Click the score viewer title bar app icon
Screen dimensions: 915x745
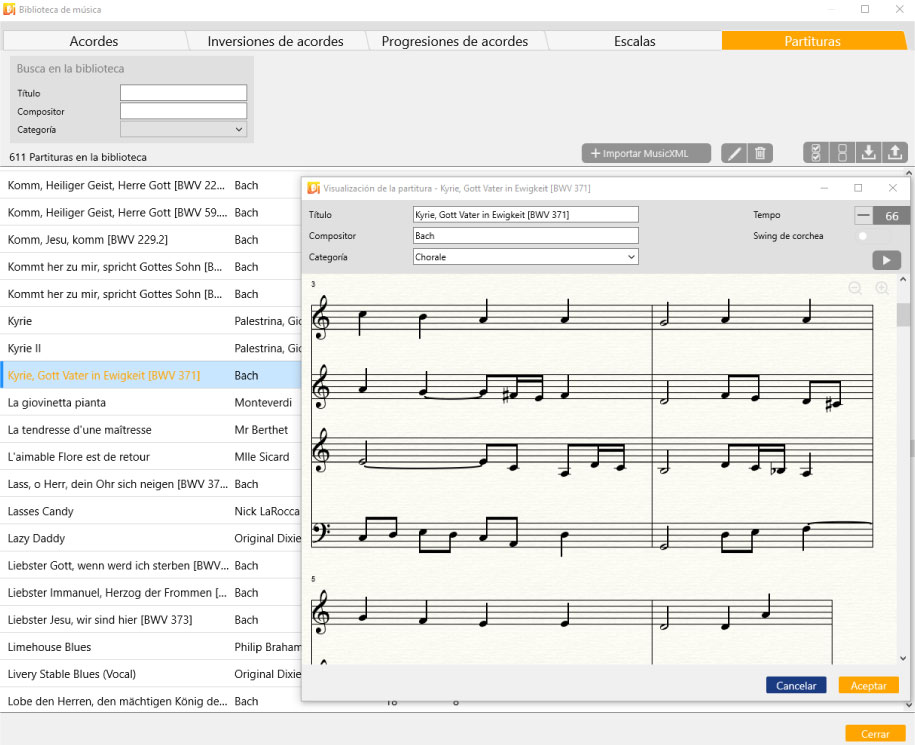pyautogui.click(x=314, y=188)
